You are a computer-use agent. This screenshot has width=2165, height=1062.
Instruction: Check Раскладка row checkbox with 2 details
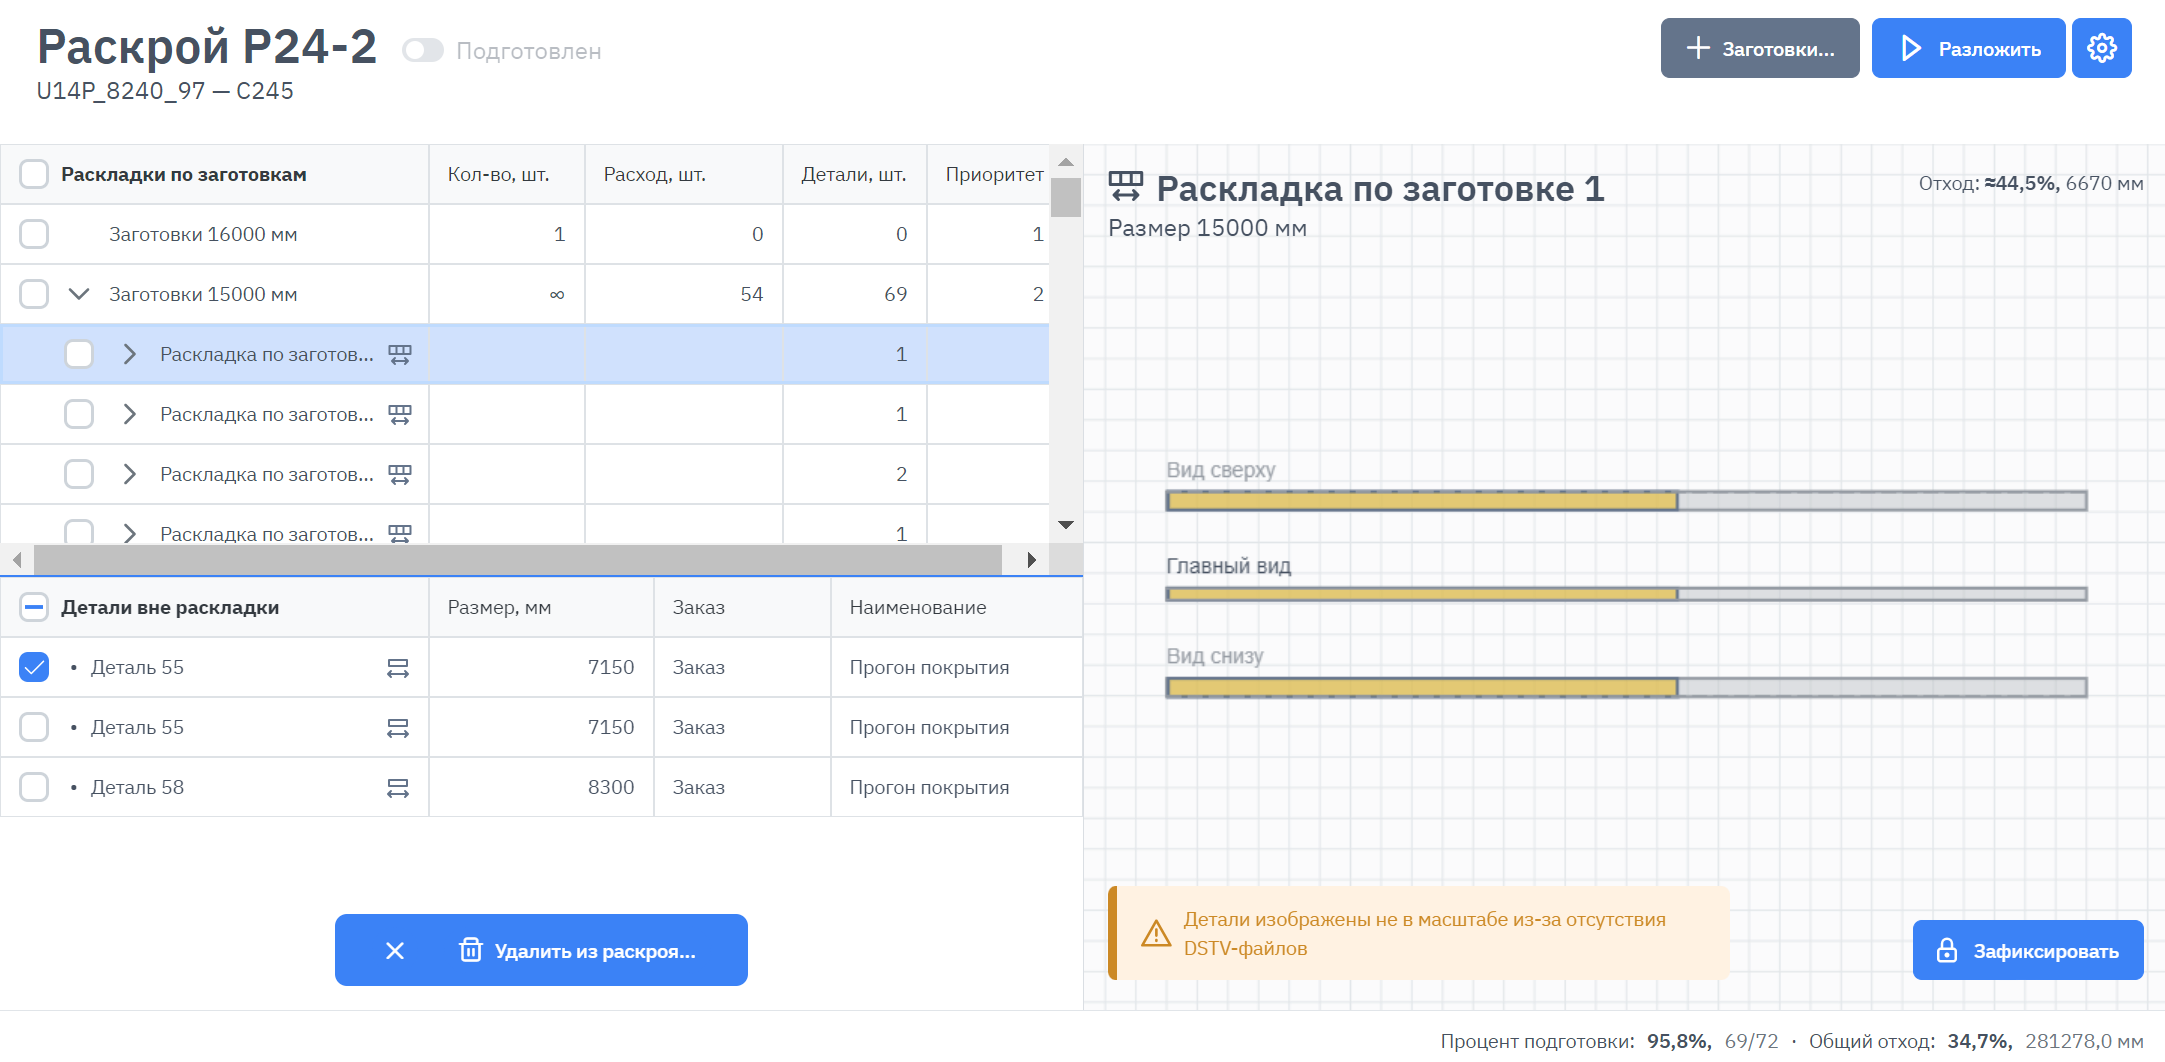coord(79,474)
